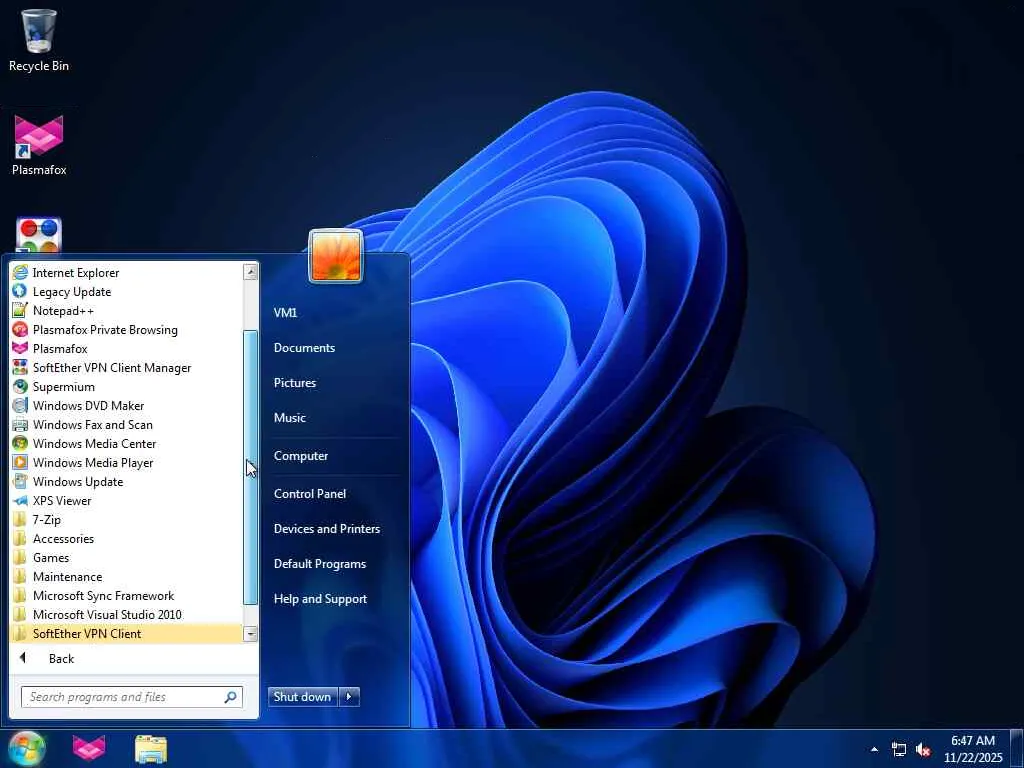Open network status tray icon

899,749
